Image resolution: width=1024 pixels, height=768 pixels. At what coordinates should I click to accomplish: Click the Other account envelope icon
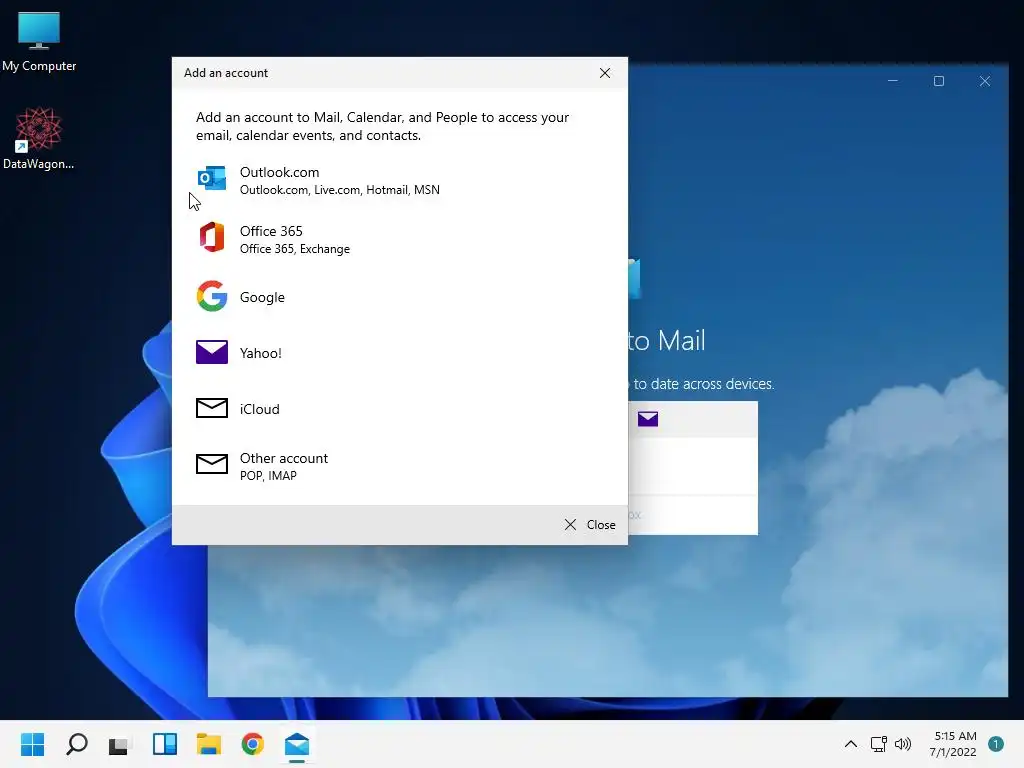[212, 464]
